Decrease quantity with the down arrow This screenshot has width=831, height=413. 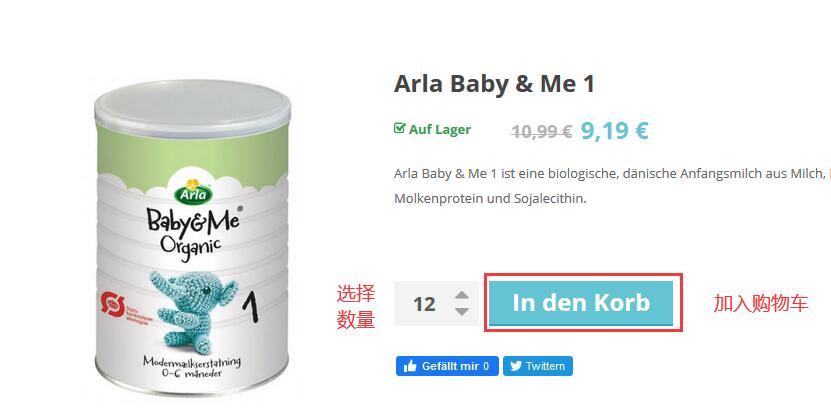pos(462,311)
